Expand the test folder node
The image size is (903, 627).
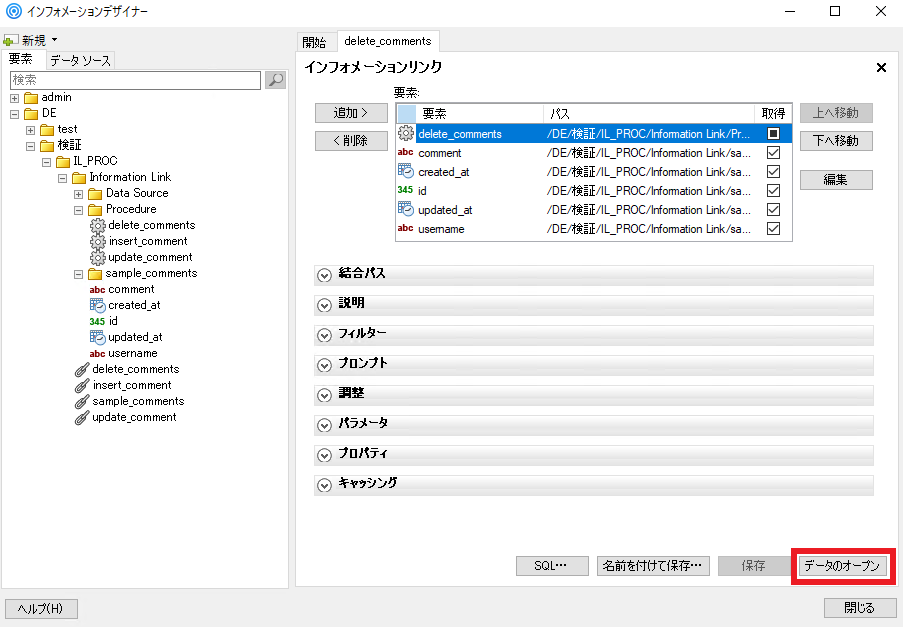coord(31,131)
